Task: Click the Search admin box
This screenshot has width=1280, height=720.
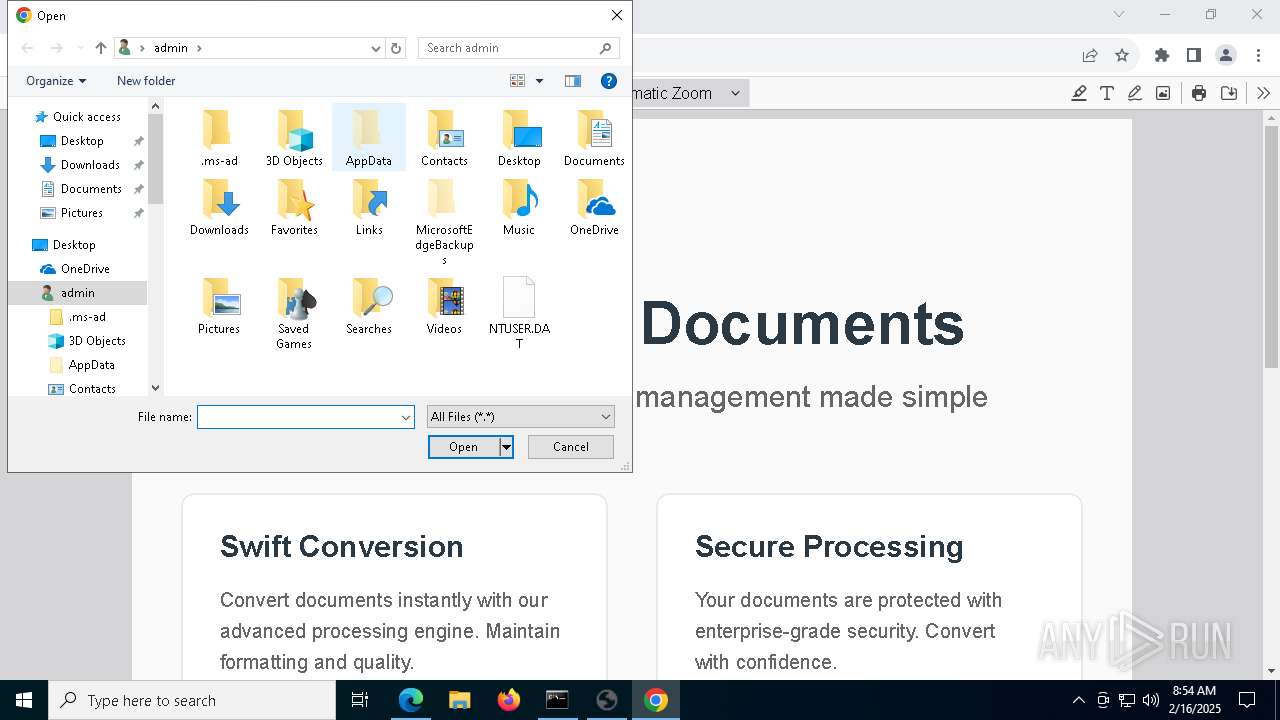Action: click(x=518, y=48)
